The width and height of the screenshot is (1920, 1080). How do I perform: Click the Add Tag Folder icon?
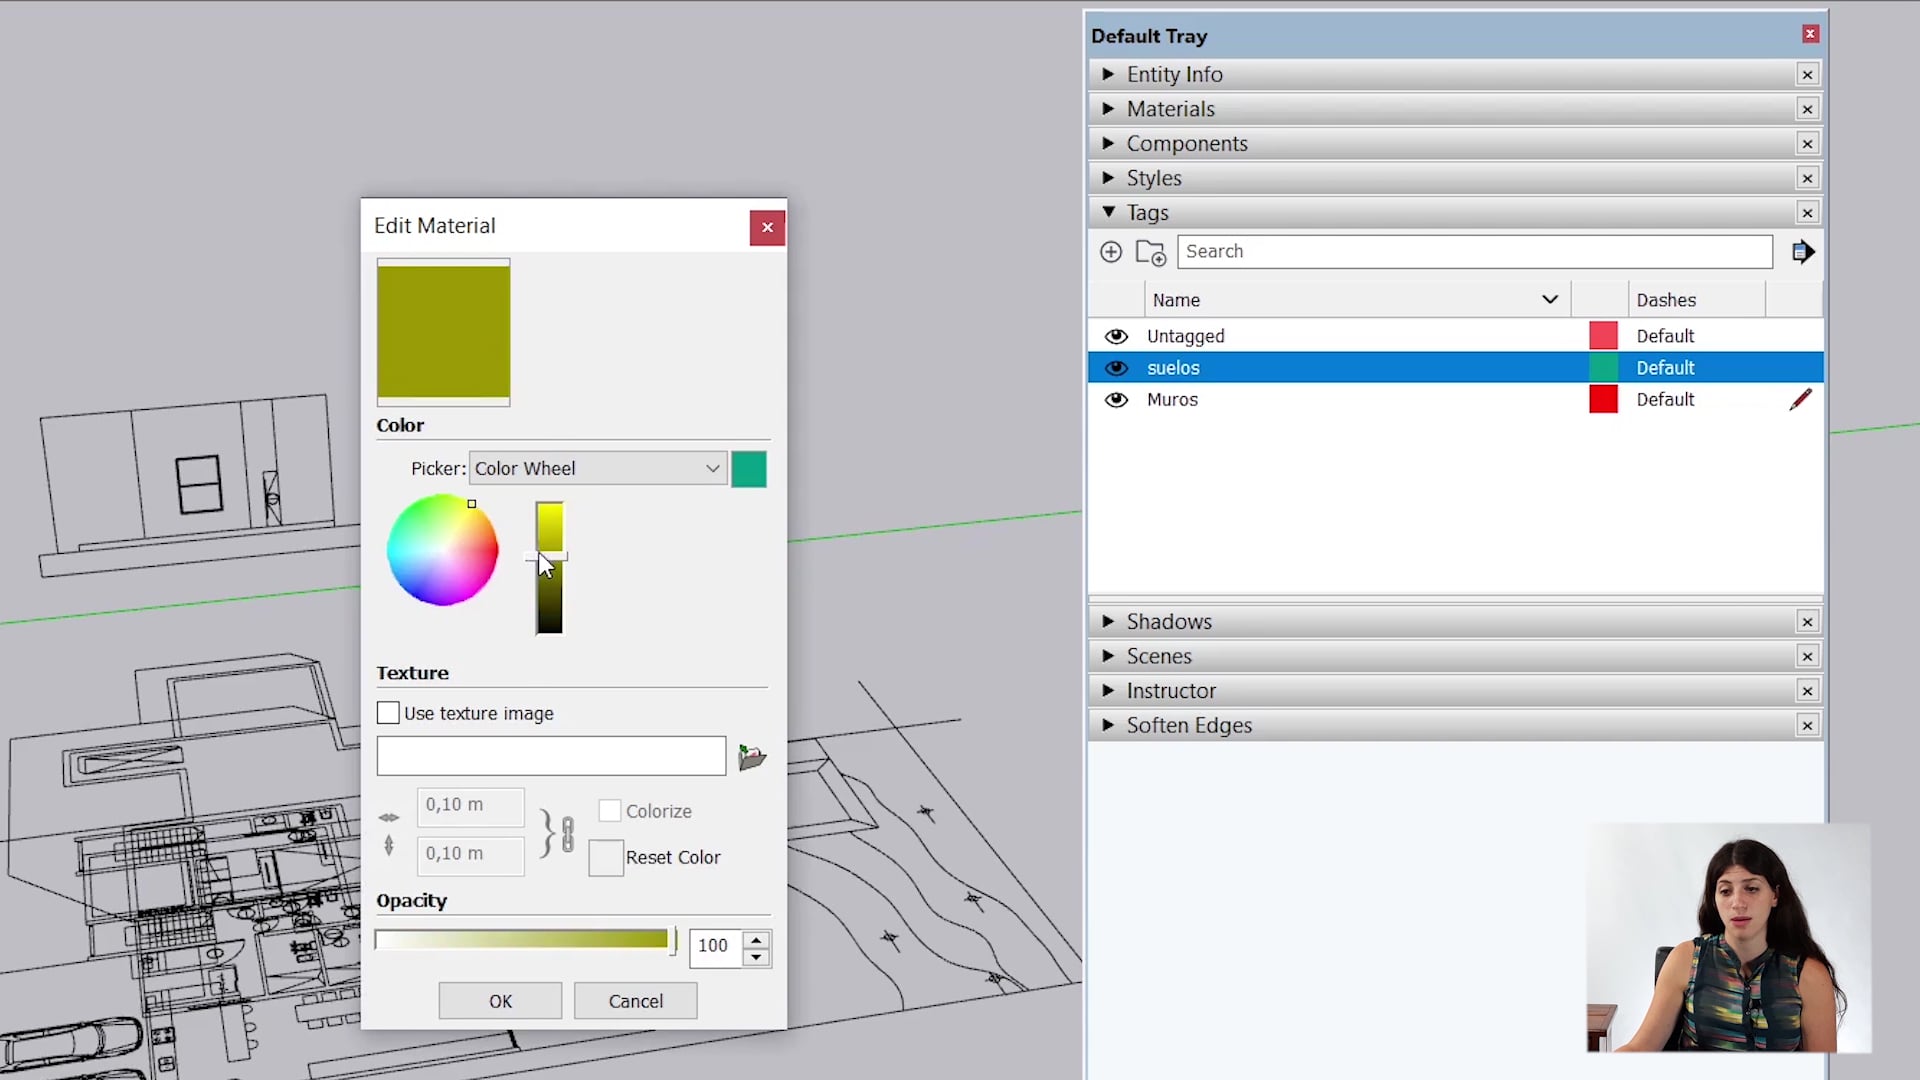(1151, 252)
